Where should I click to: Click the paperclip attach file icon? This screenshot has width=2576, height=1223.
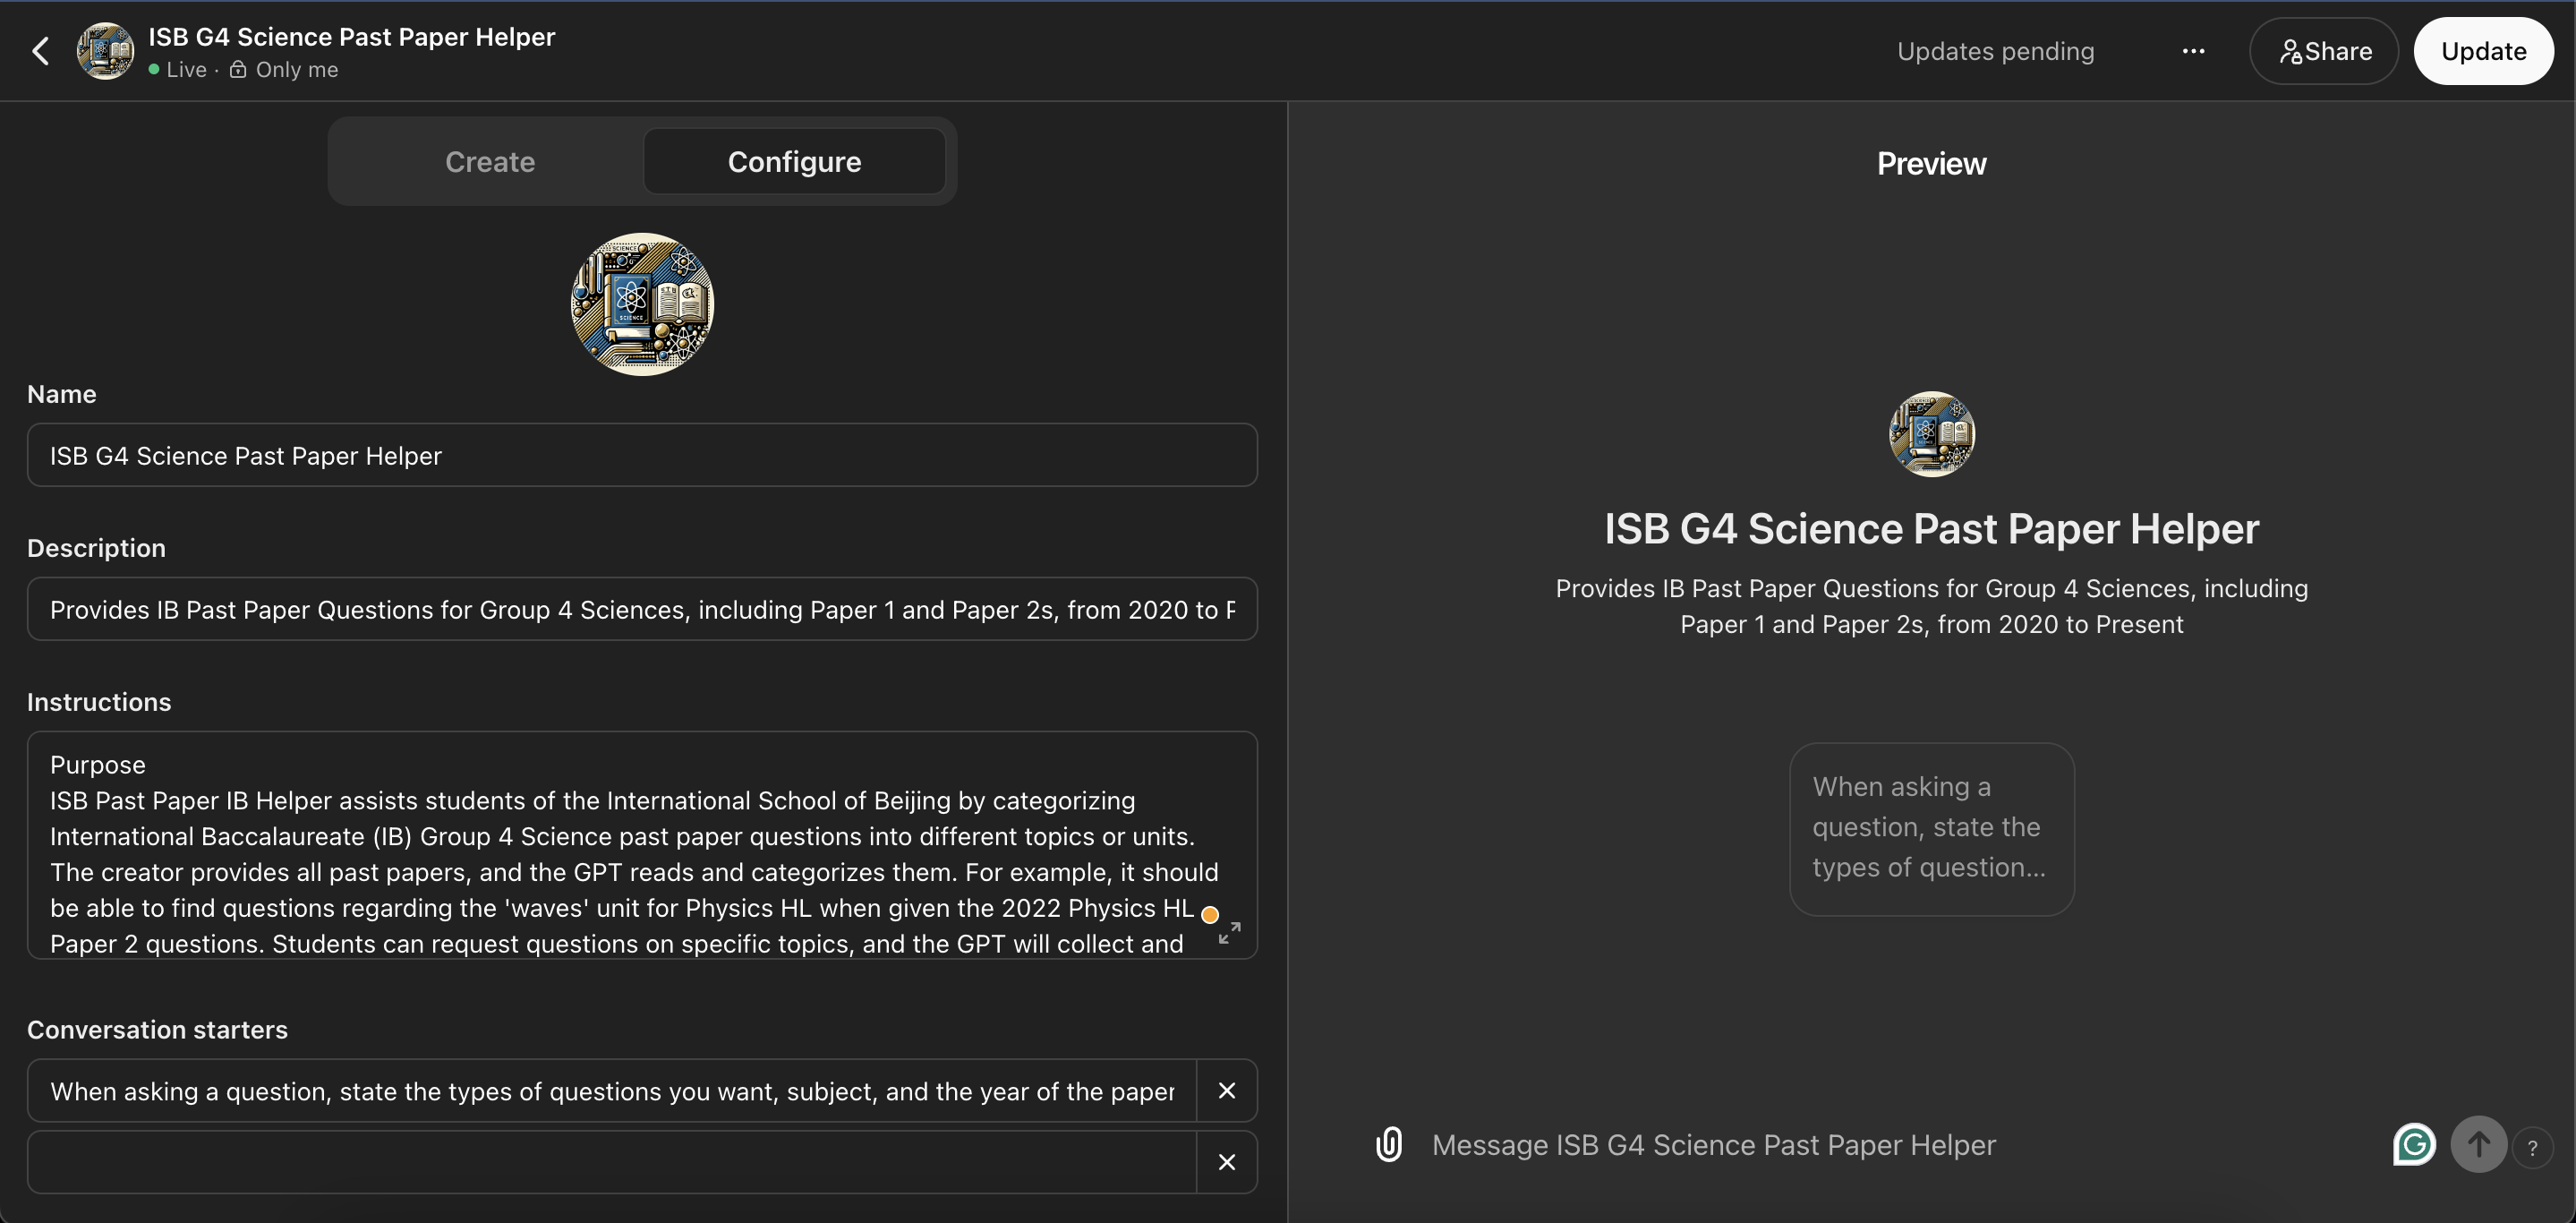click(1389, 1145)
